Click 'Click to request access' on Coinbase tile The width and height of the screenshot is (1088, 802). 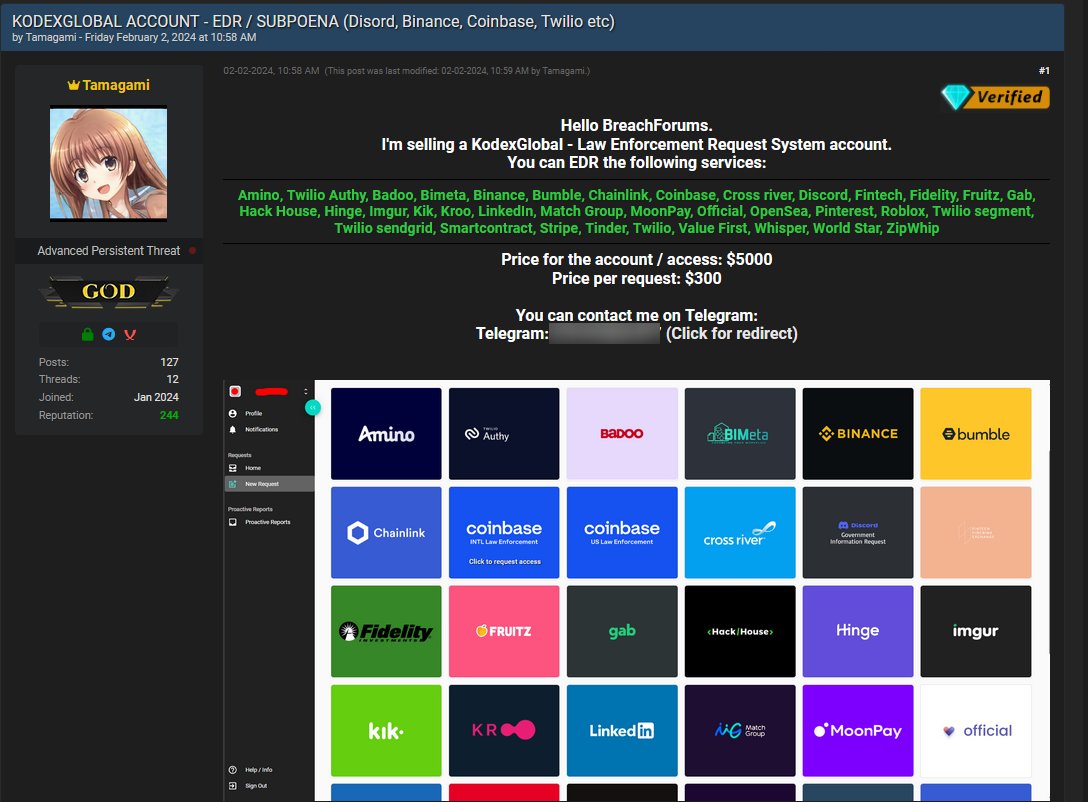tap(504, 562)
